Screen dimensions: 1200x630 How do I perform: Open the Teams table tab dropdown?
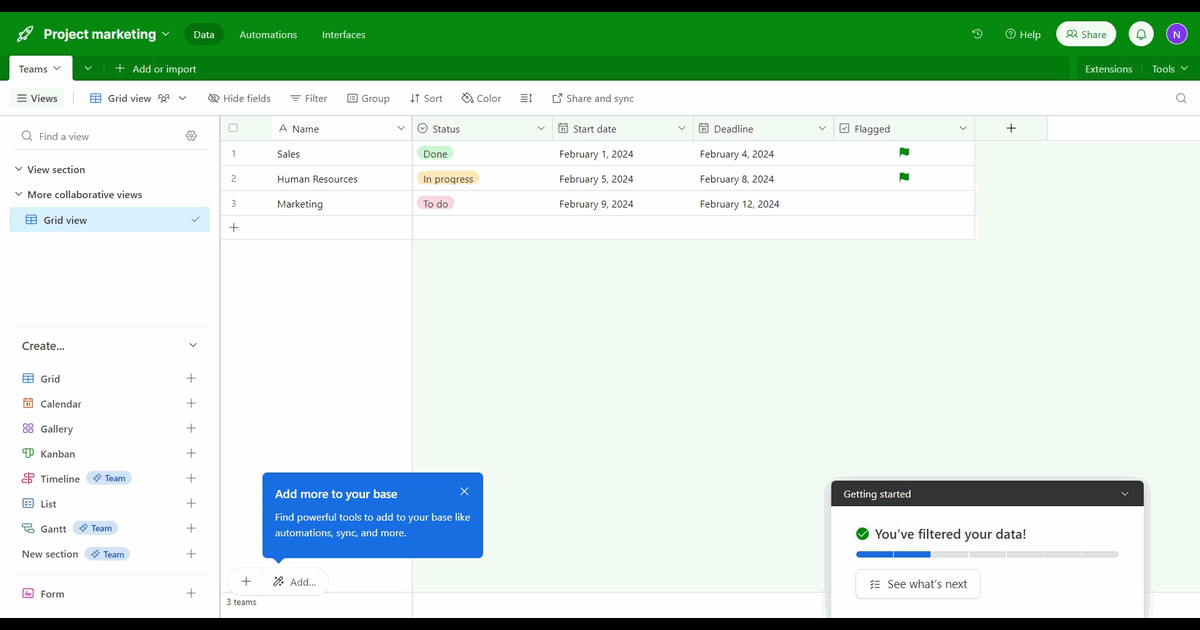[x=57, y=69]
